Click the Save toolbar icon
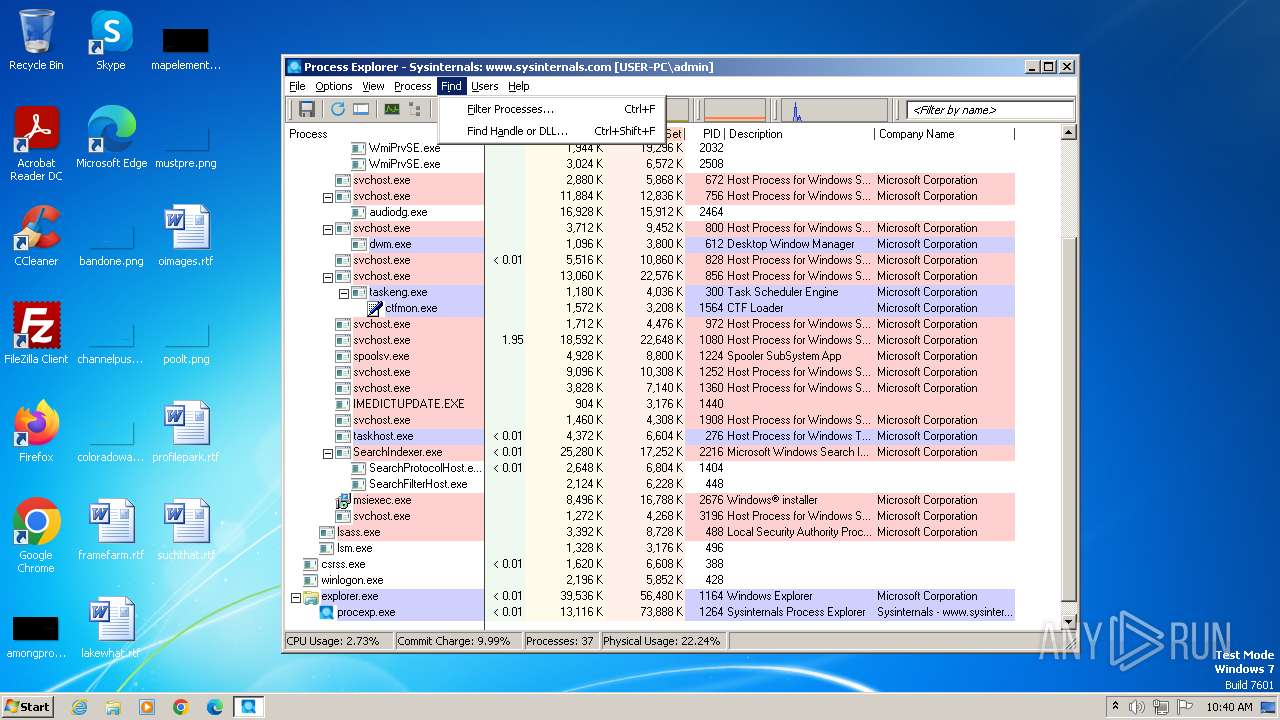This screenshot has height=720, width=1280. click(x=307, y=109)
